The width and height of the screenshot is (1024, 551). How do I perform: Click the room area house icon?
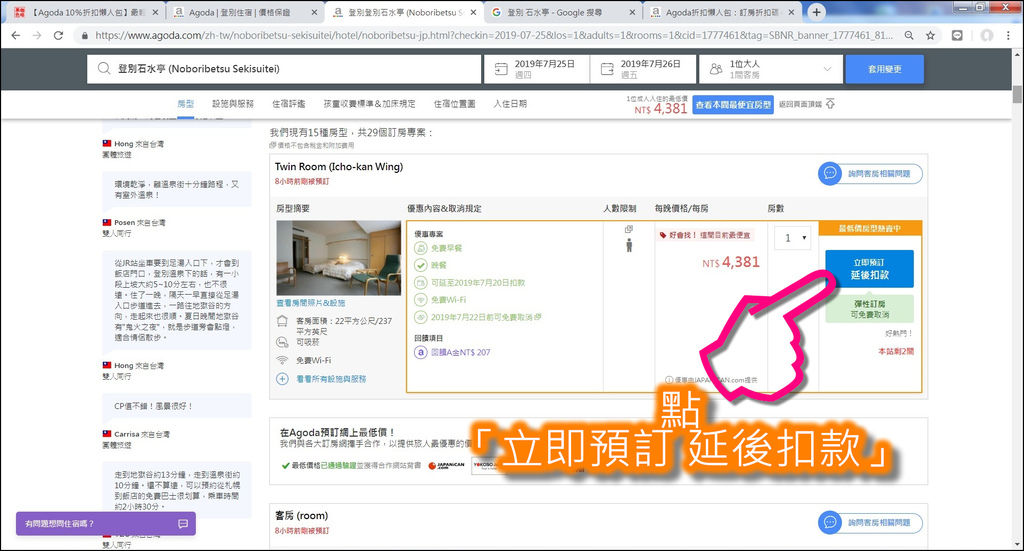tap(282, 321)
